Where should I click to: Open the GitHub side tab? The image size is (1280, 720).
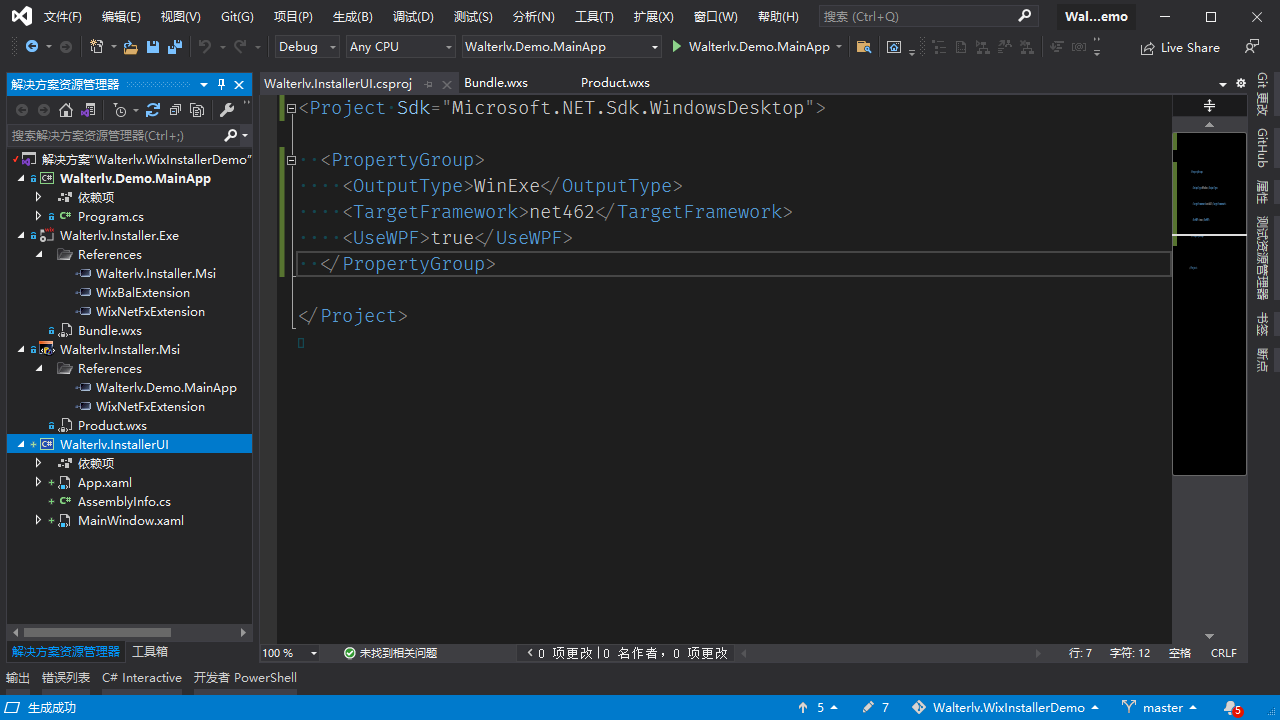point(1262,148)
